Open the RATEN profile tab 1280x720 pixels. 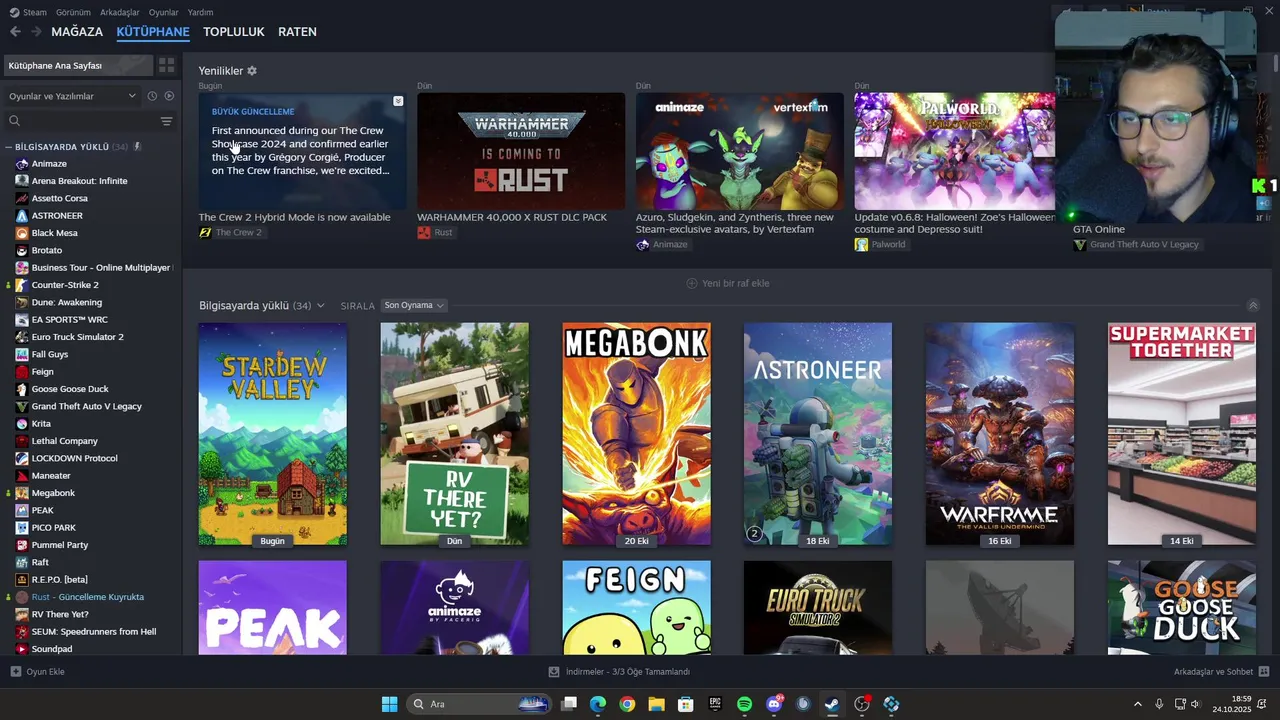297,32
